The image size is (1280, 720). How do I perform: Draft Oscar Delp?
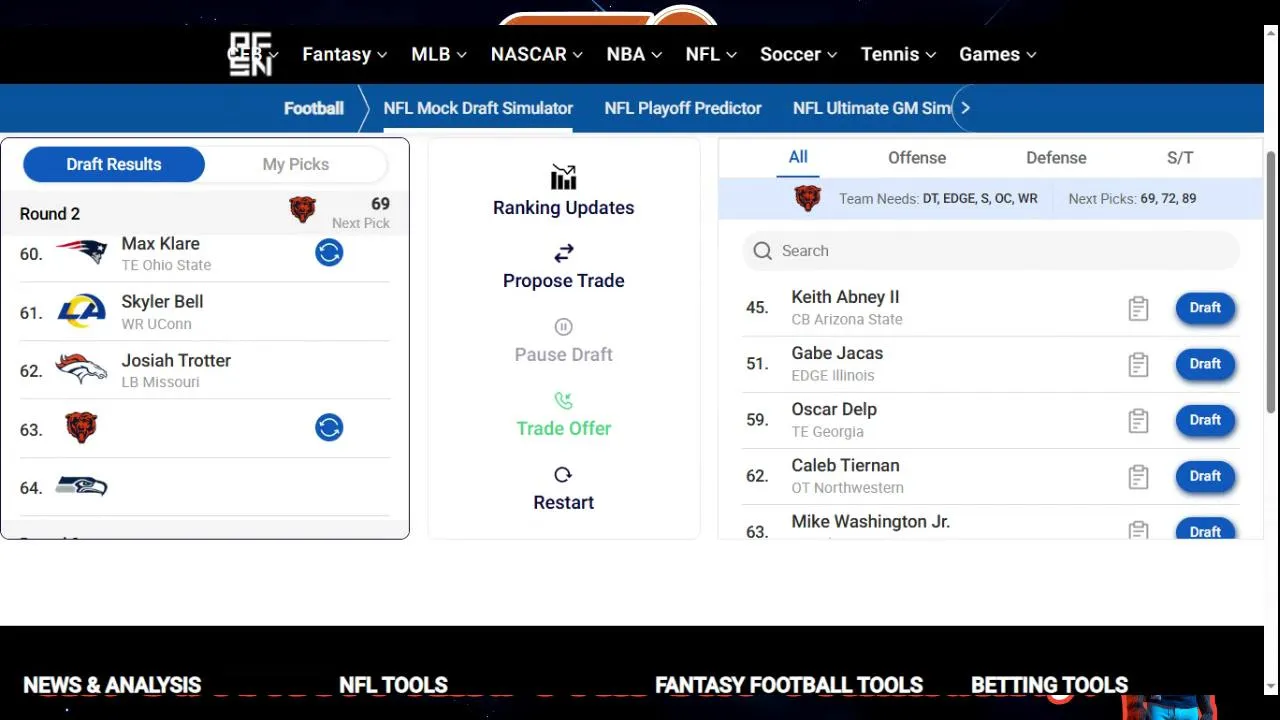[x=1205, y=420]
